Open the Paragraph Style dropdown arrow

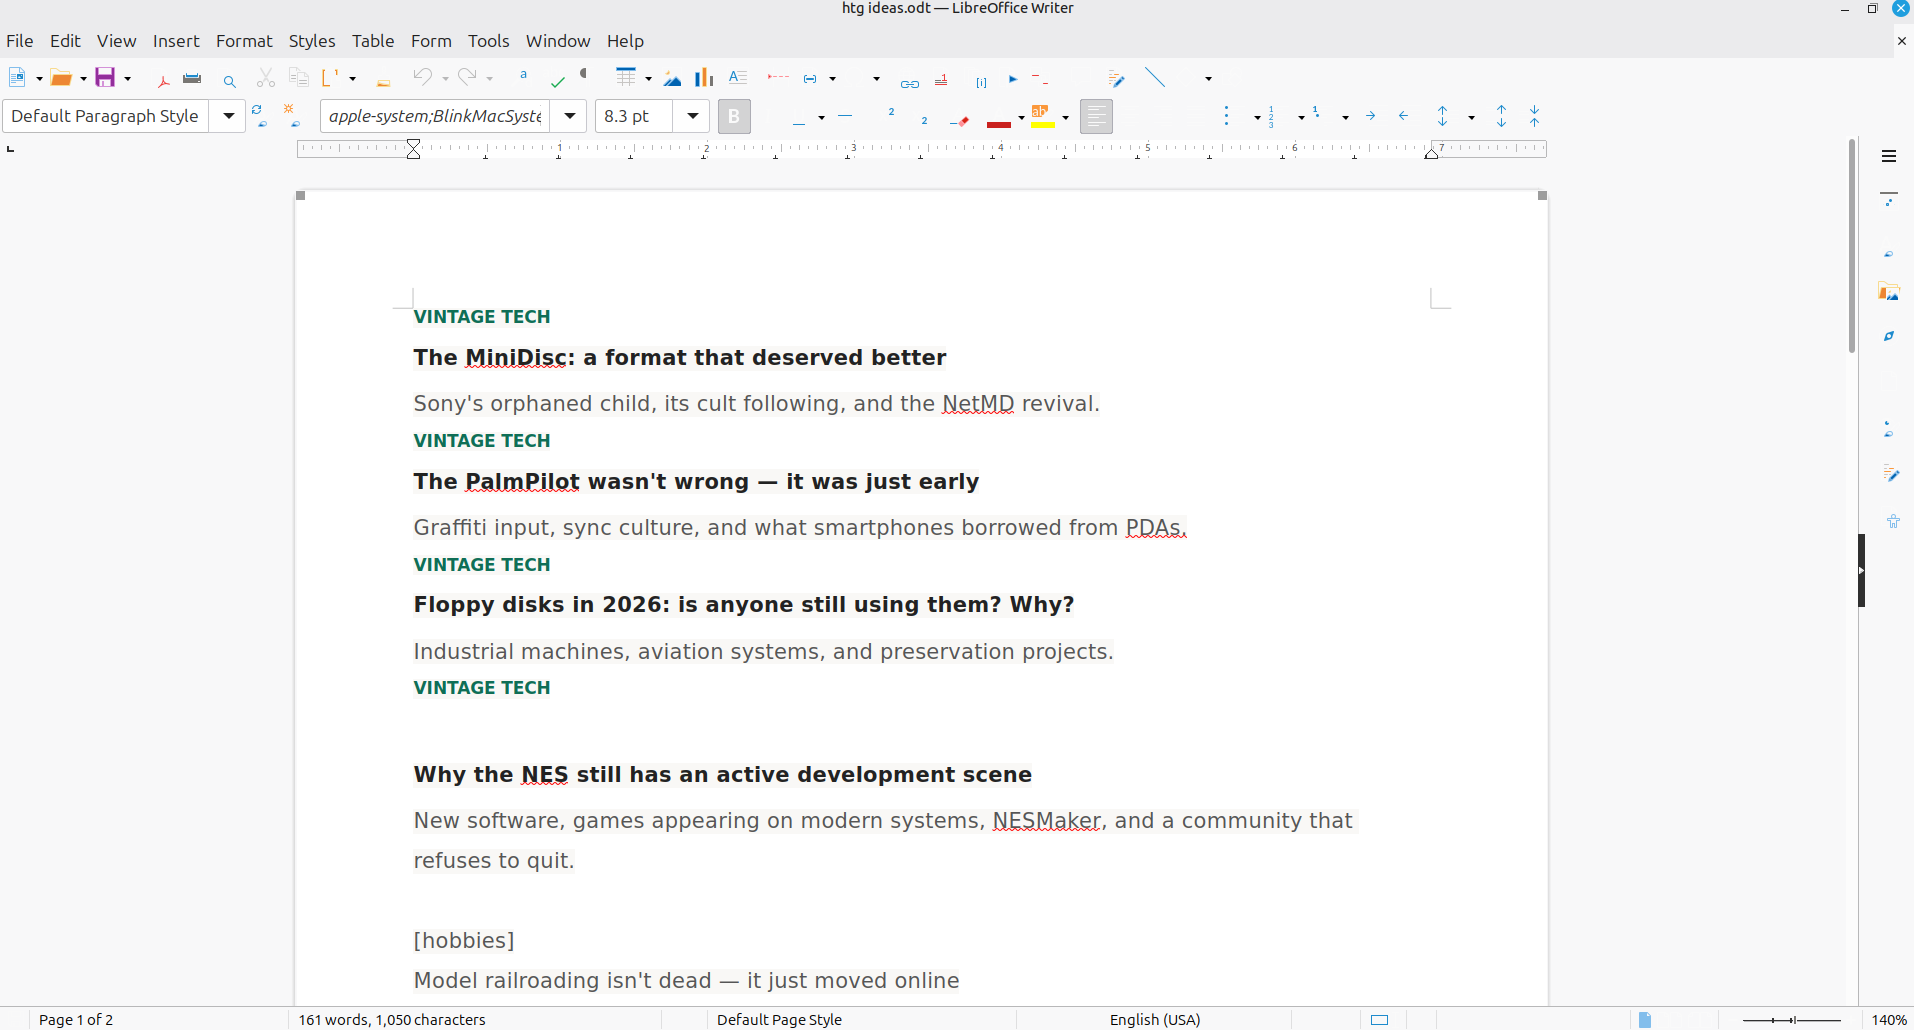tap(229, 116)
